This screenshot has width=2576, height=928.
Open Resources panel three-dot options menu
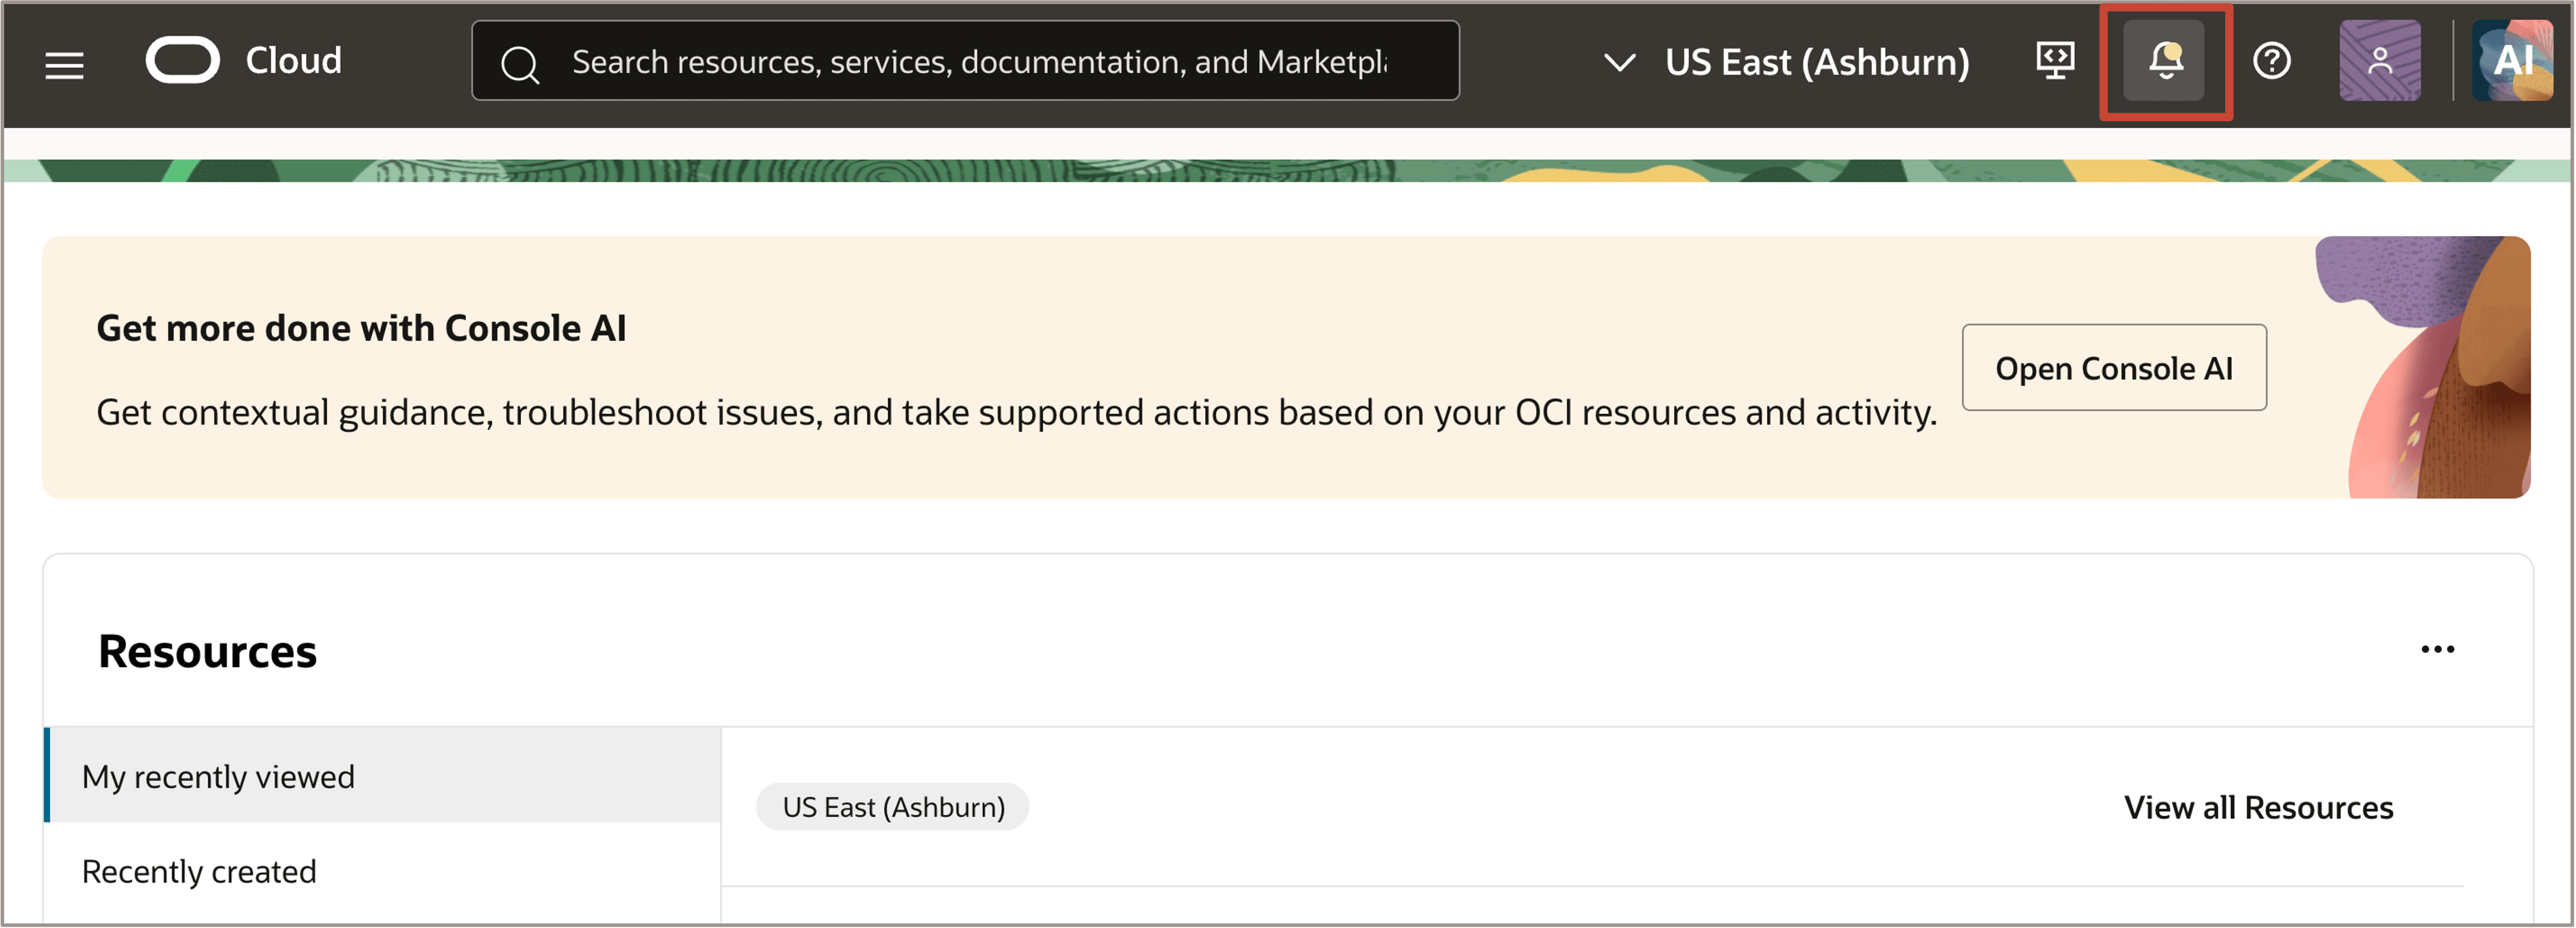click(x=2437, y=650)
